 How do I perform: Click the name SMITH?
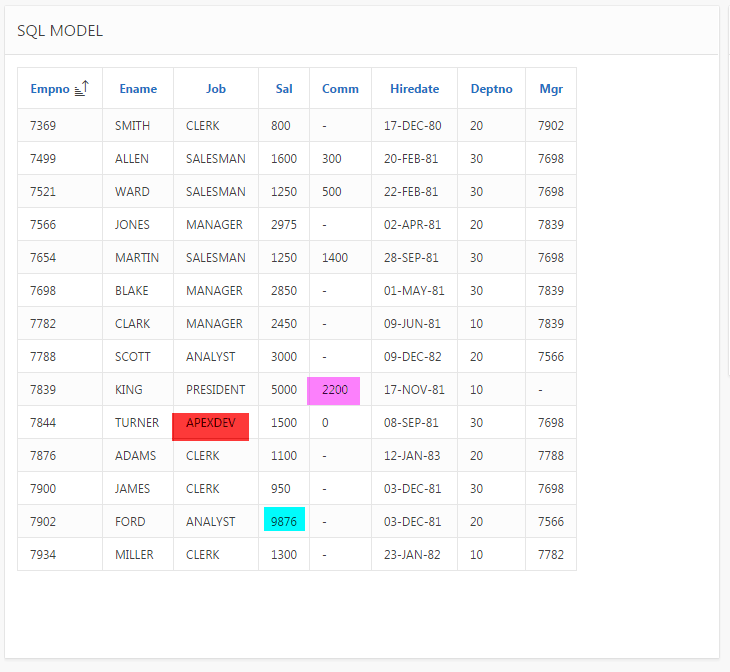tap(132, 126)
